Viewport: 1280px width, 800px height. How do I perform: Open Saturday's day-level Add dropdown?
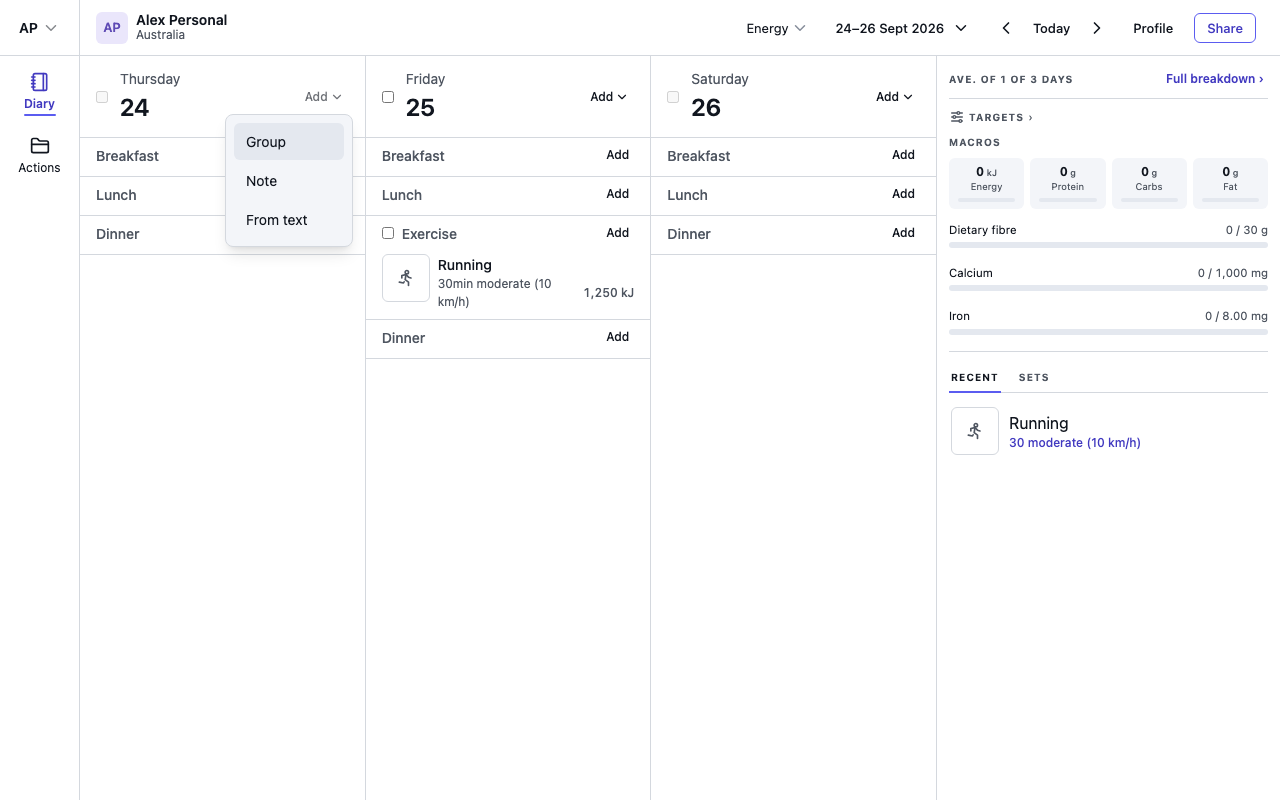[894, 97]
